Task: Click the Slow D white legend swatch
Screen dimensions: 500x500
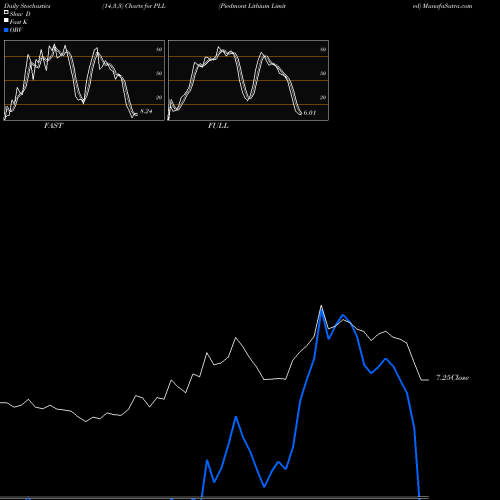Action: tap(6, 13)
